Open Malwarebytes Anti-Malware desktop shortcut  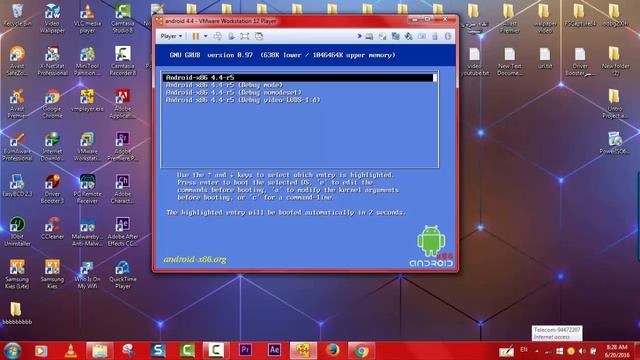[87, 231]
